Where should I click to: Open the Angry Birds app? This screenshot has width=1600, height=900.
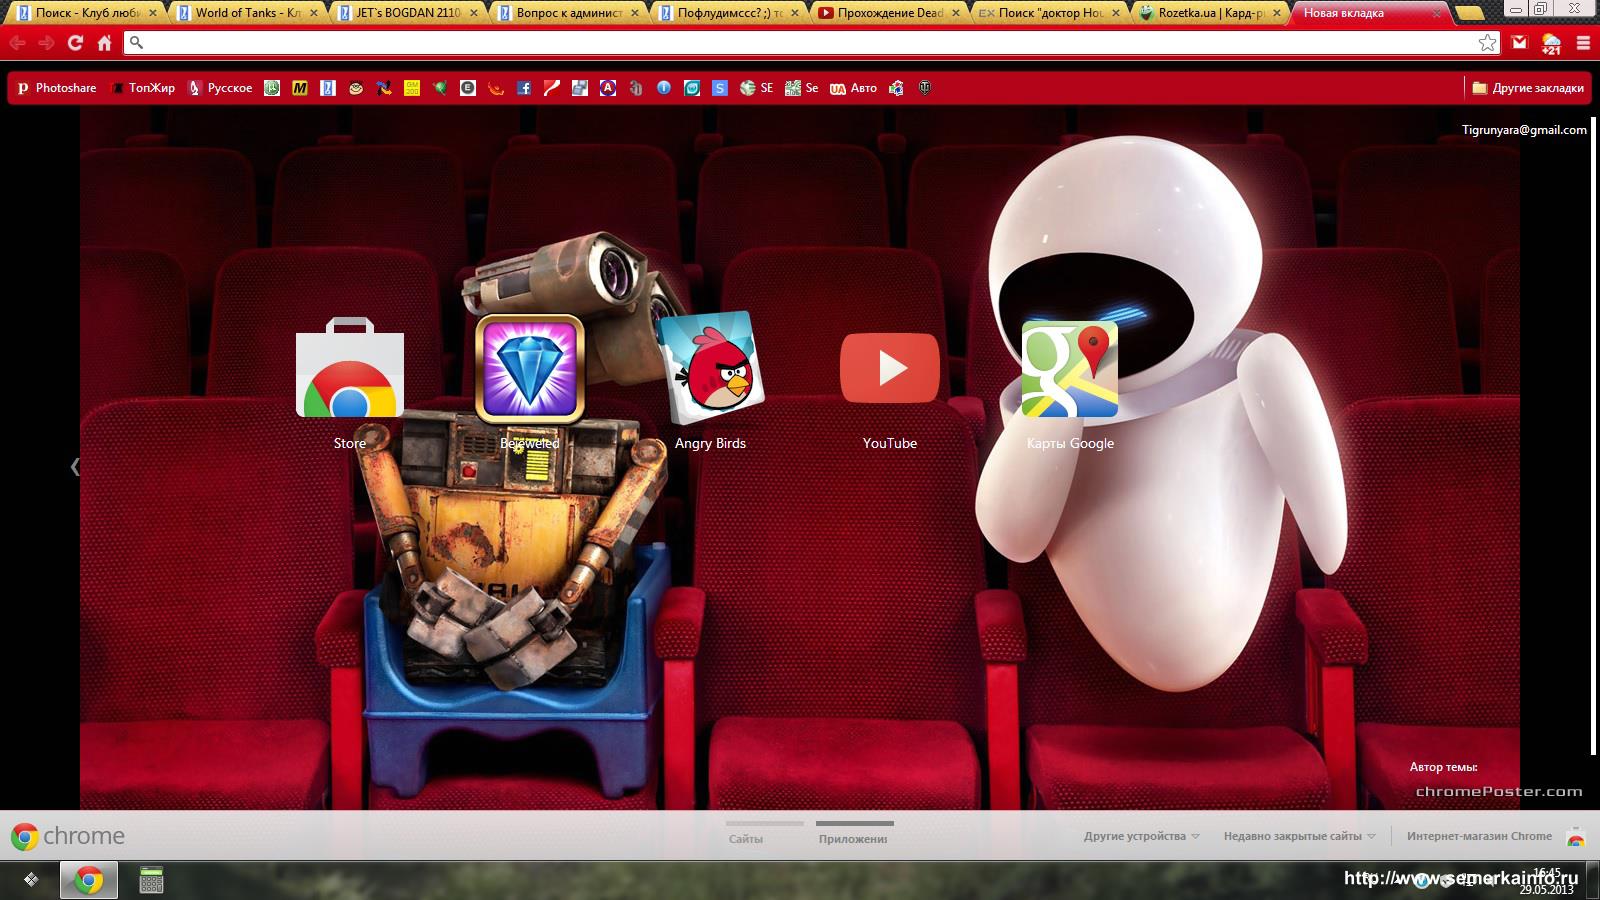[x=710, y=369]
